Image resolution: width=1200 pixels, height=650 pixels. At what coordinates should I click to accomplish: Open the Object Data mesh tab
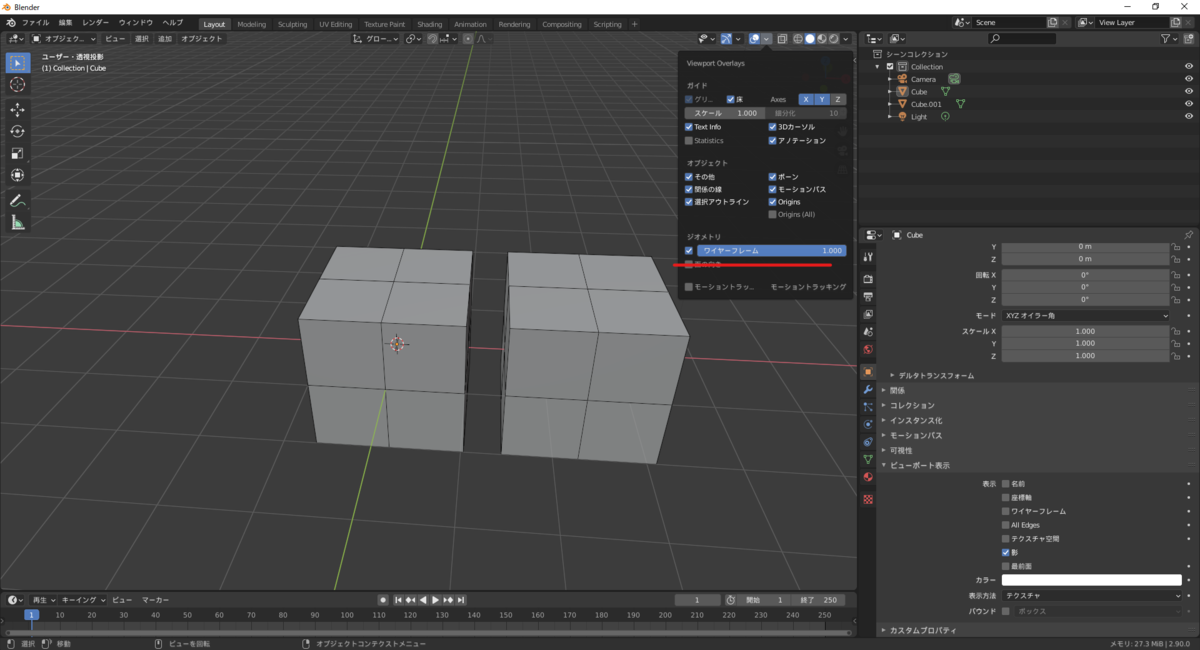click(868, 459)
